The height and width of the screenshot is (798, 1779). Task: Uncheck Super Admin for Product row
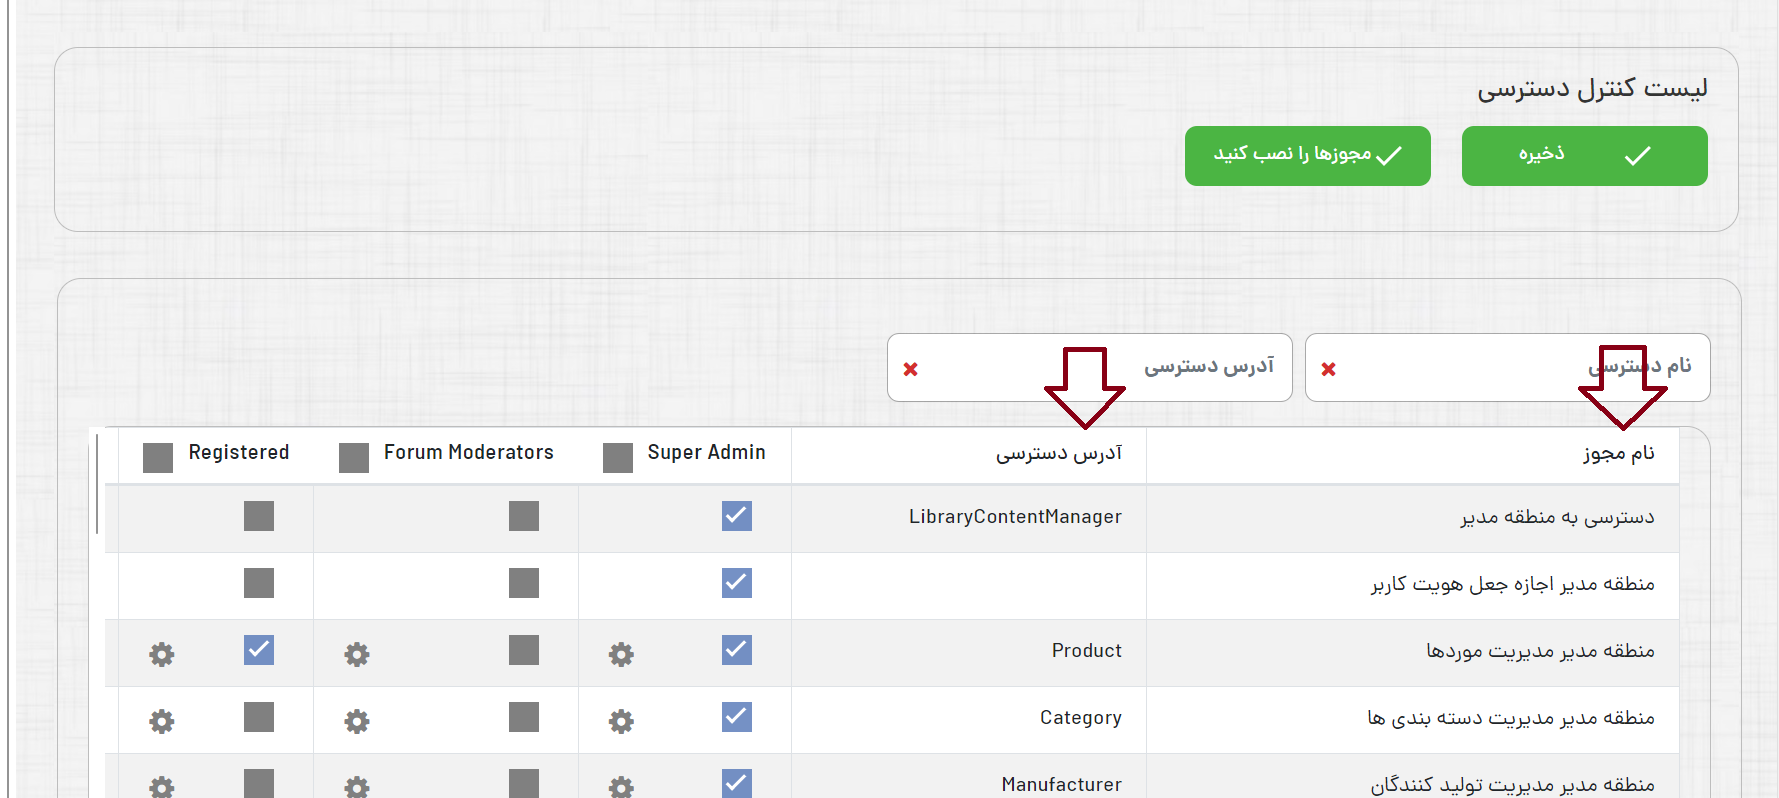click(737, 650)
